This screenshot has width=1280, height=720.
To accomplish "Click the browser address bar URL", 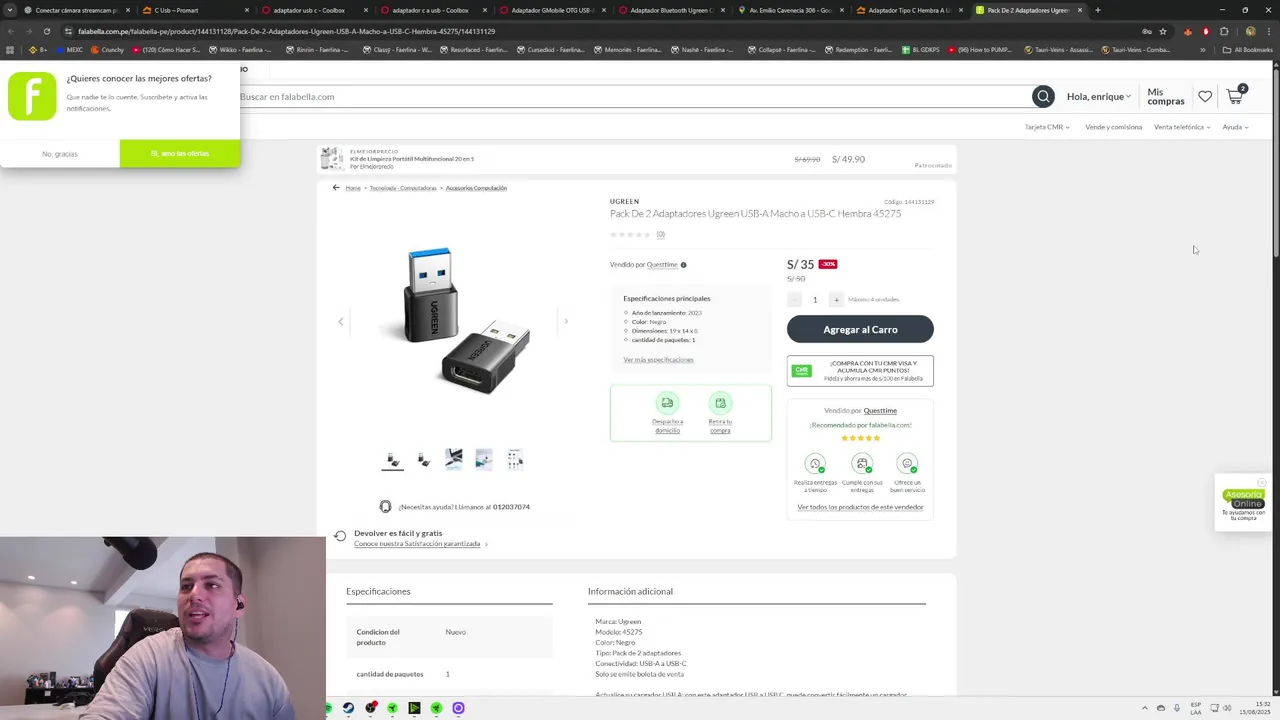I will point(287,31).
